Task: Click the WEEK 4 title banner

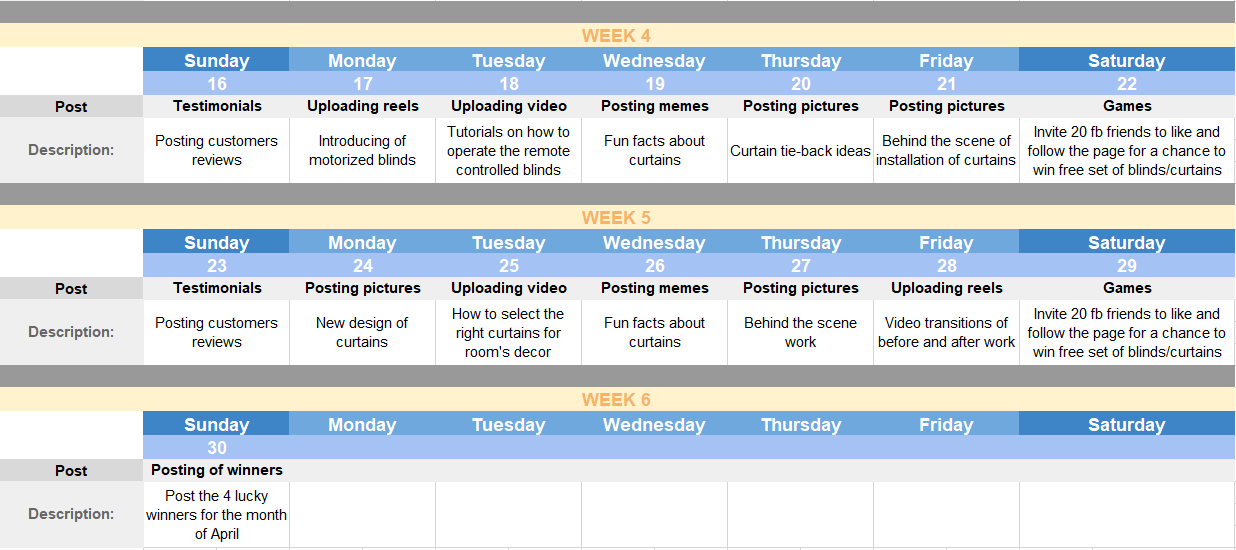Action: point(616,36)
